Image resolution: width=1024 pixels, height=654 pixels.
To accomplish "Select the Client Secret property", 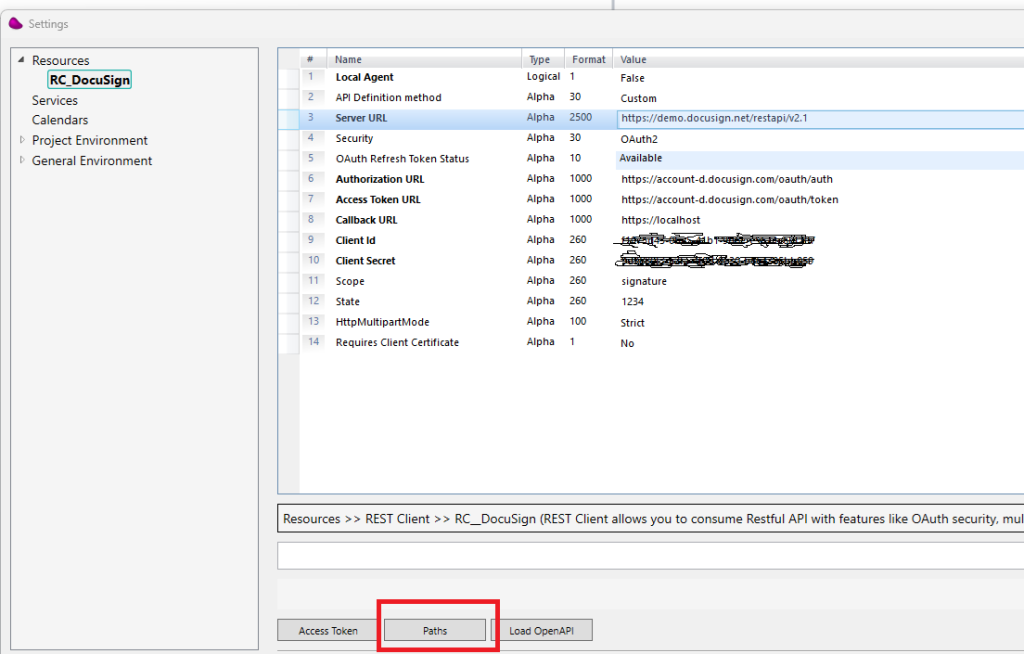I will click(x=366, y=261).
